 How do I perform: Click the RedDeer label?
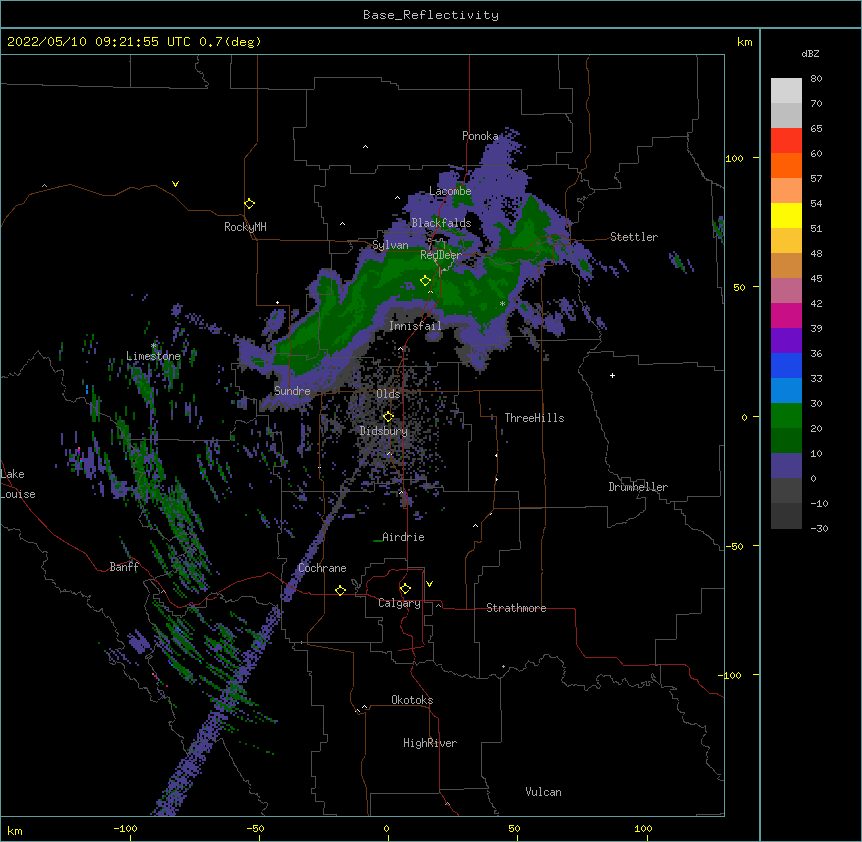point(441,255)
